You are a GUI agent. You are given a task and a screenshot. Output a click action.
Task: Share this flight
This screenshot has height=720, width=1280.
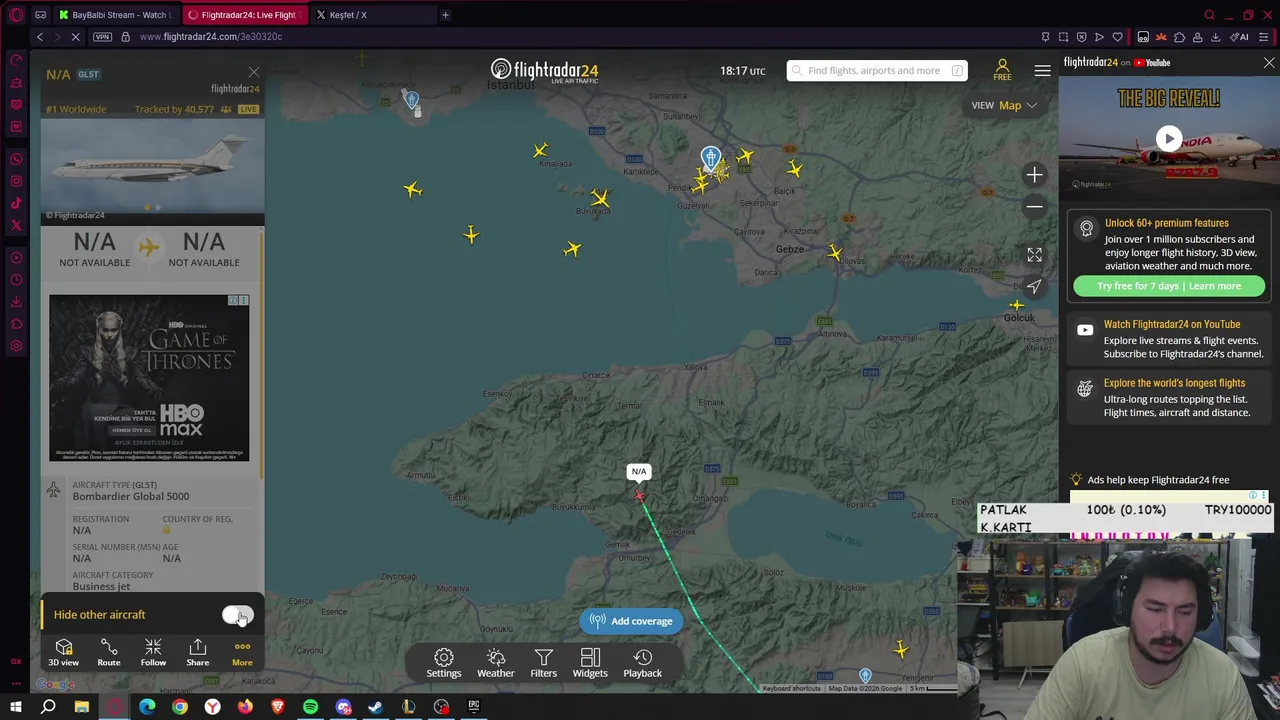(197, 652)
